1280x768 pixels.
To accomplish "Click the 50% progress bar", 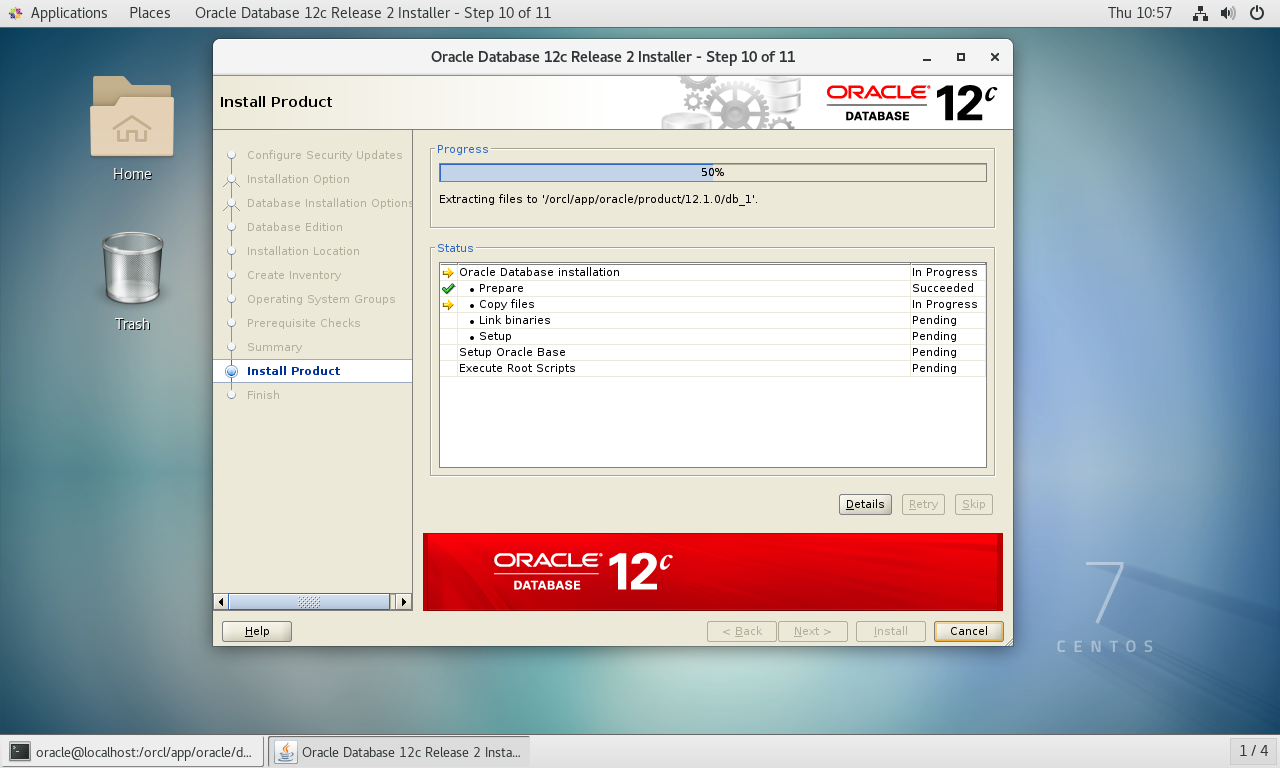I will coord(713,173).
